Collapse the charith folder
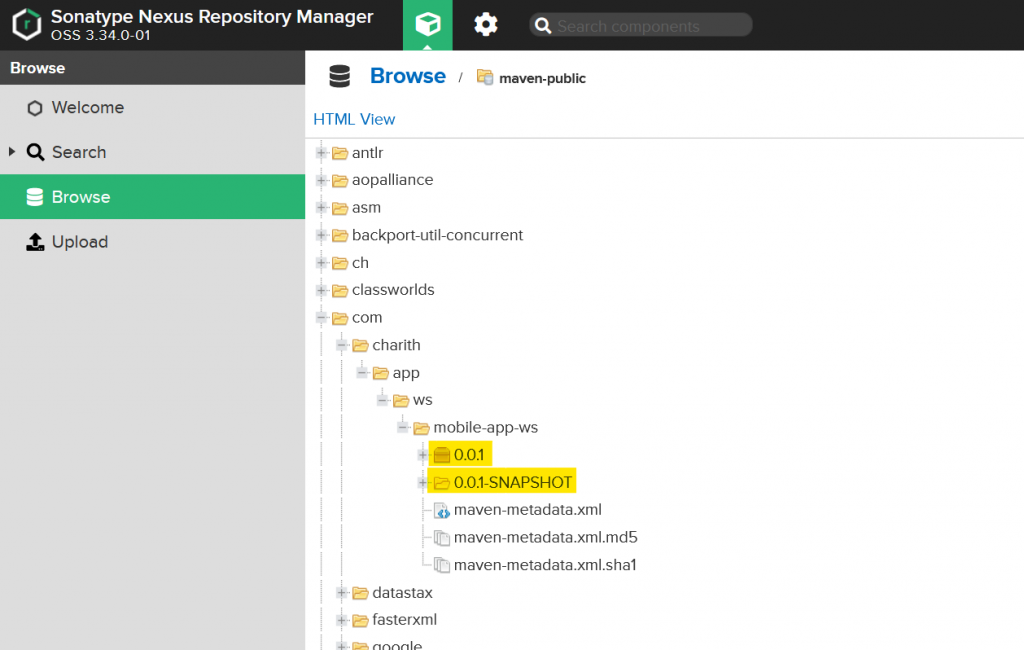This screenshot has height=650, width=1024. (342, 345)
